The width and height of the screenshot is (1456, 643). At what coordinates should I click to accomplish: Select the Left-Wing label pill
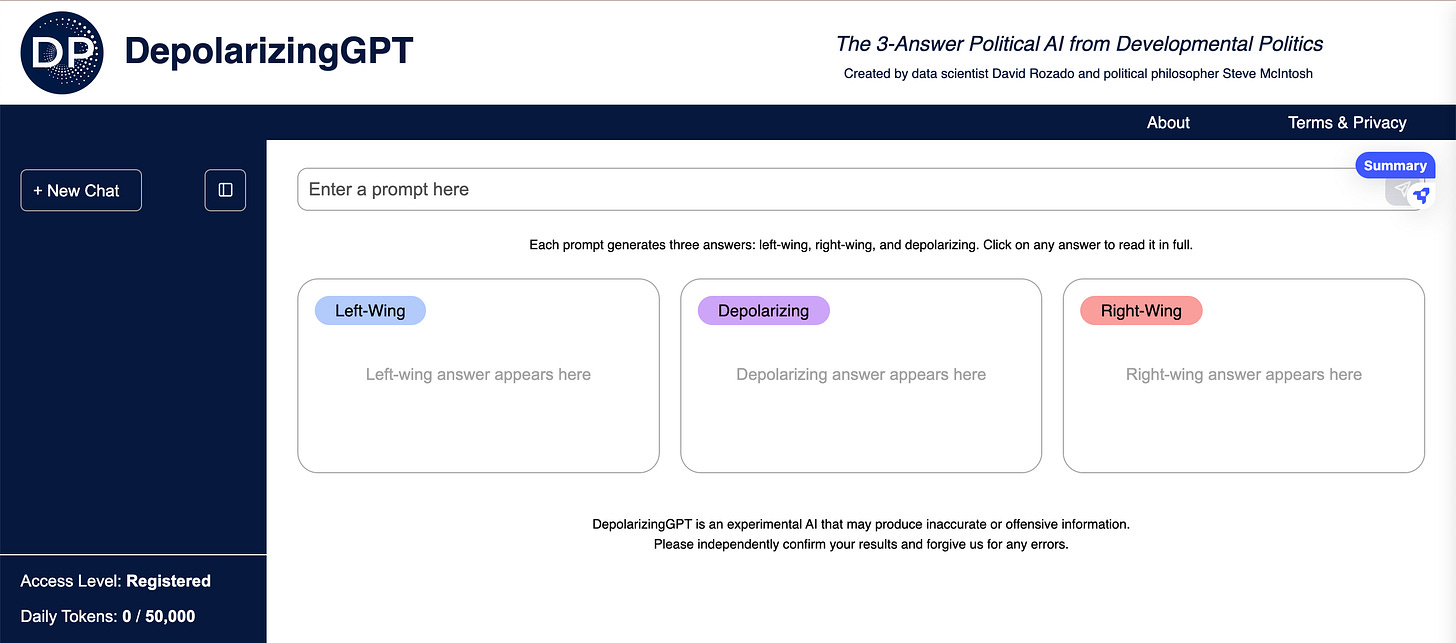pyautogui.click(x=370, y=310)
